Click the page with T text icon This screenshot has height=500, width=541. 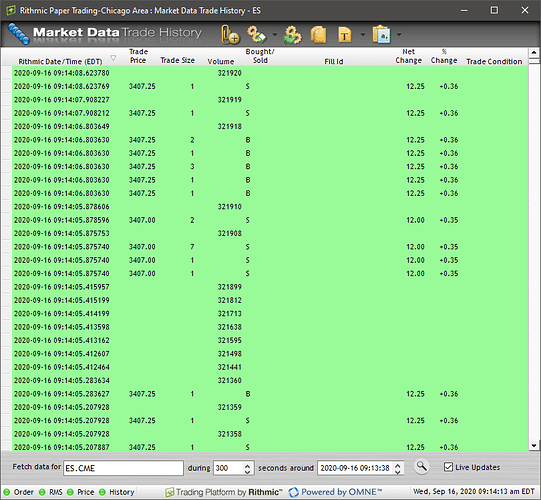pyautogui.click(x=345, y=35)
